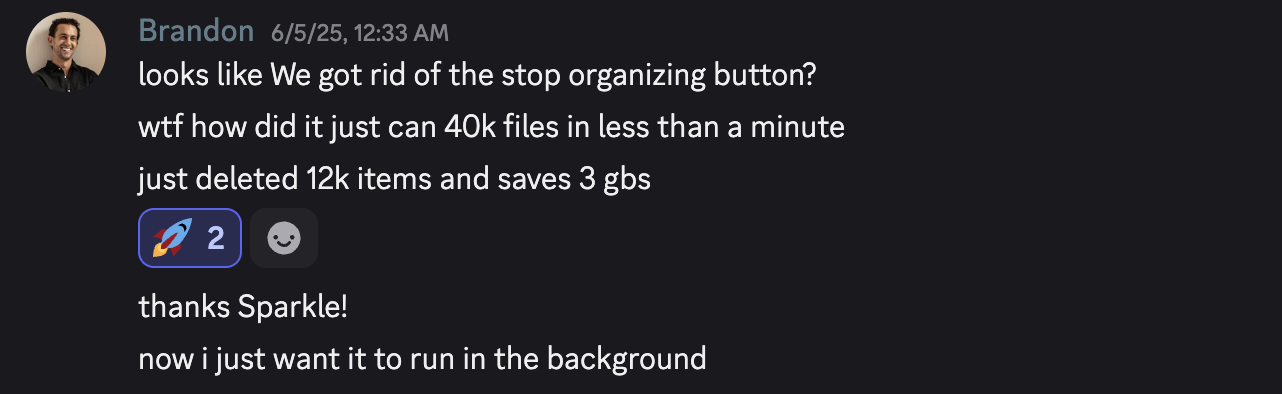Select the run in the background message

(422, 358)
